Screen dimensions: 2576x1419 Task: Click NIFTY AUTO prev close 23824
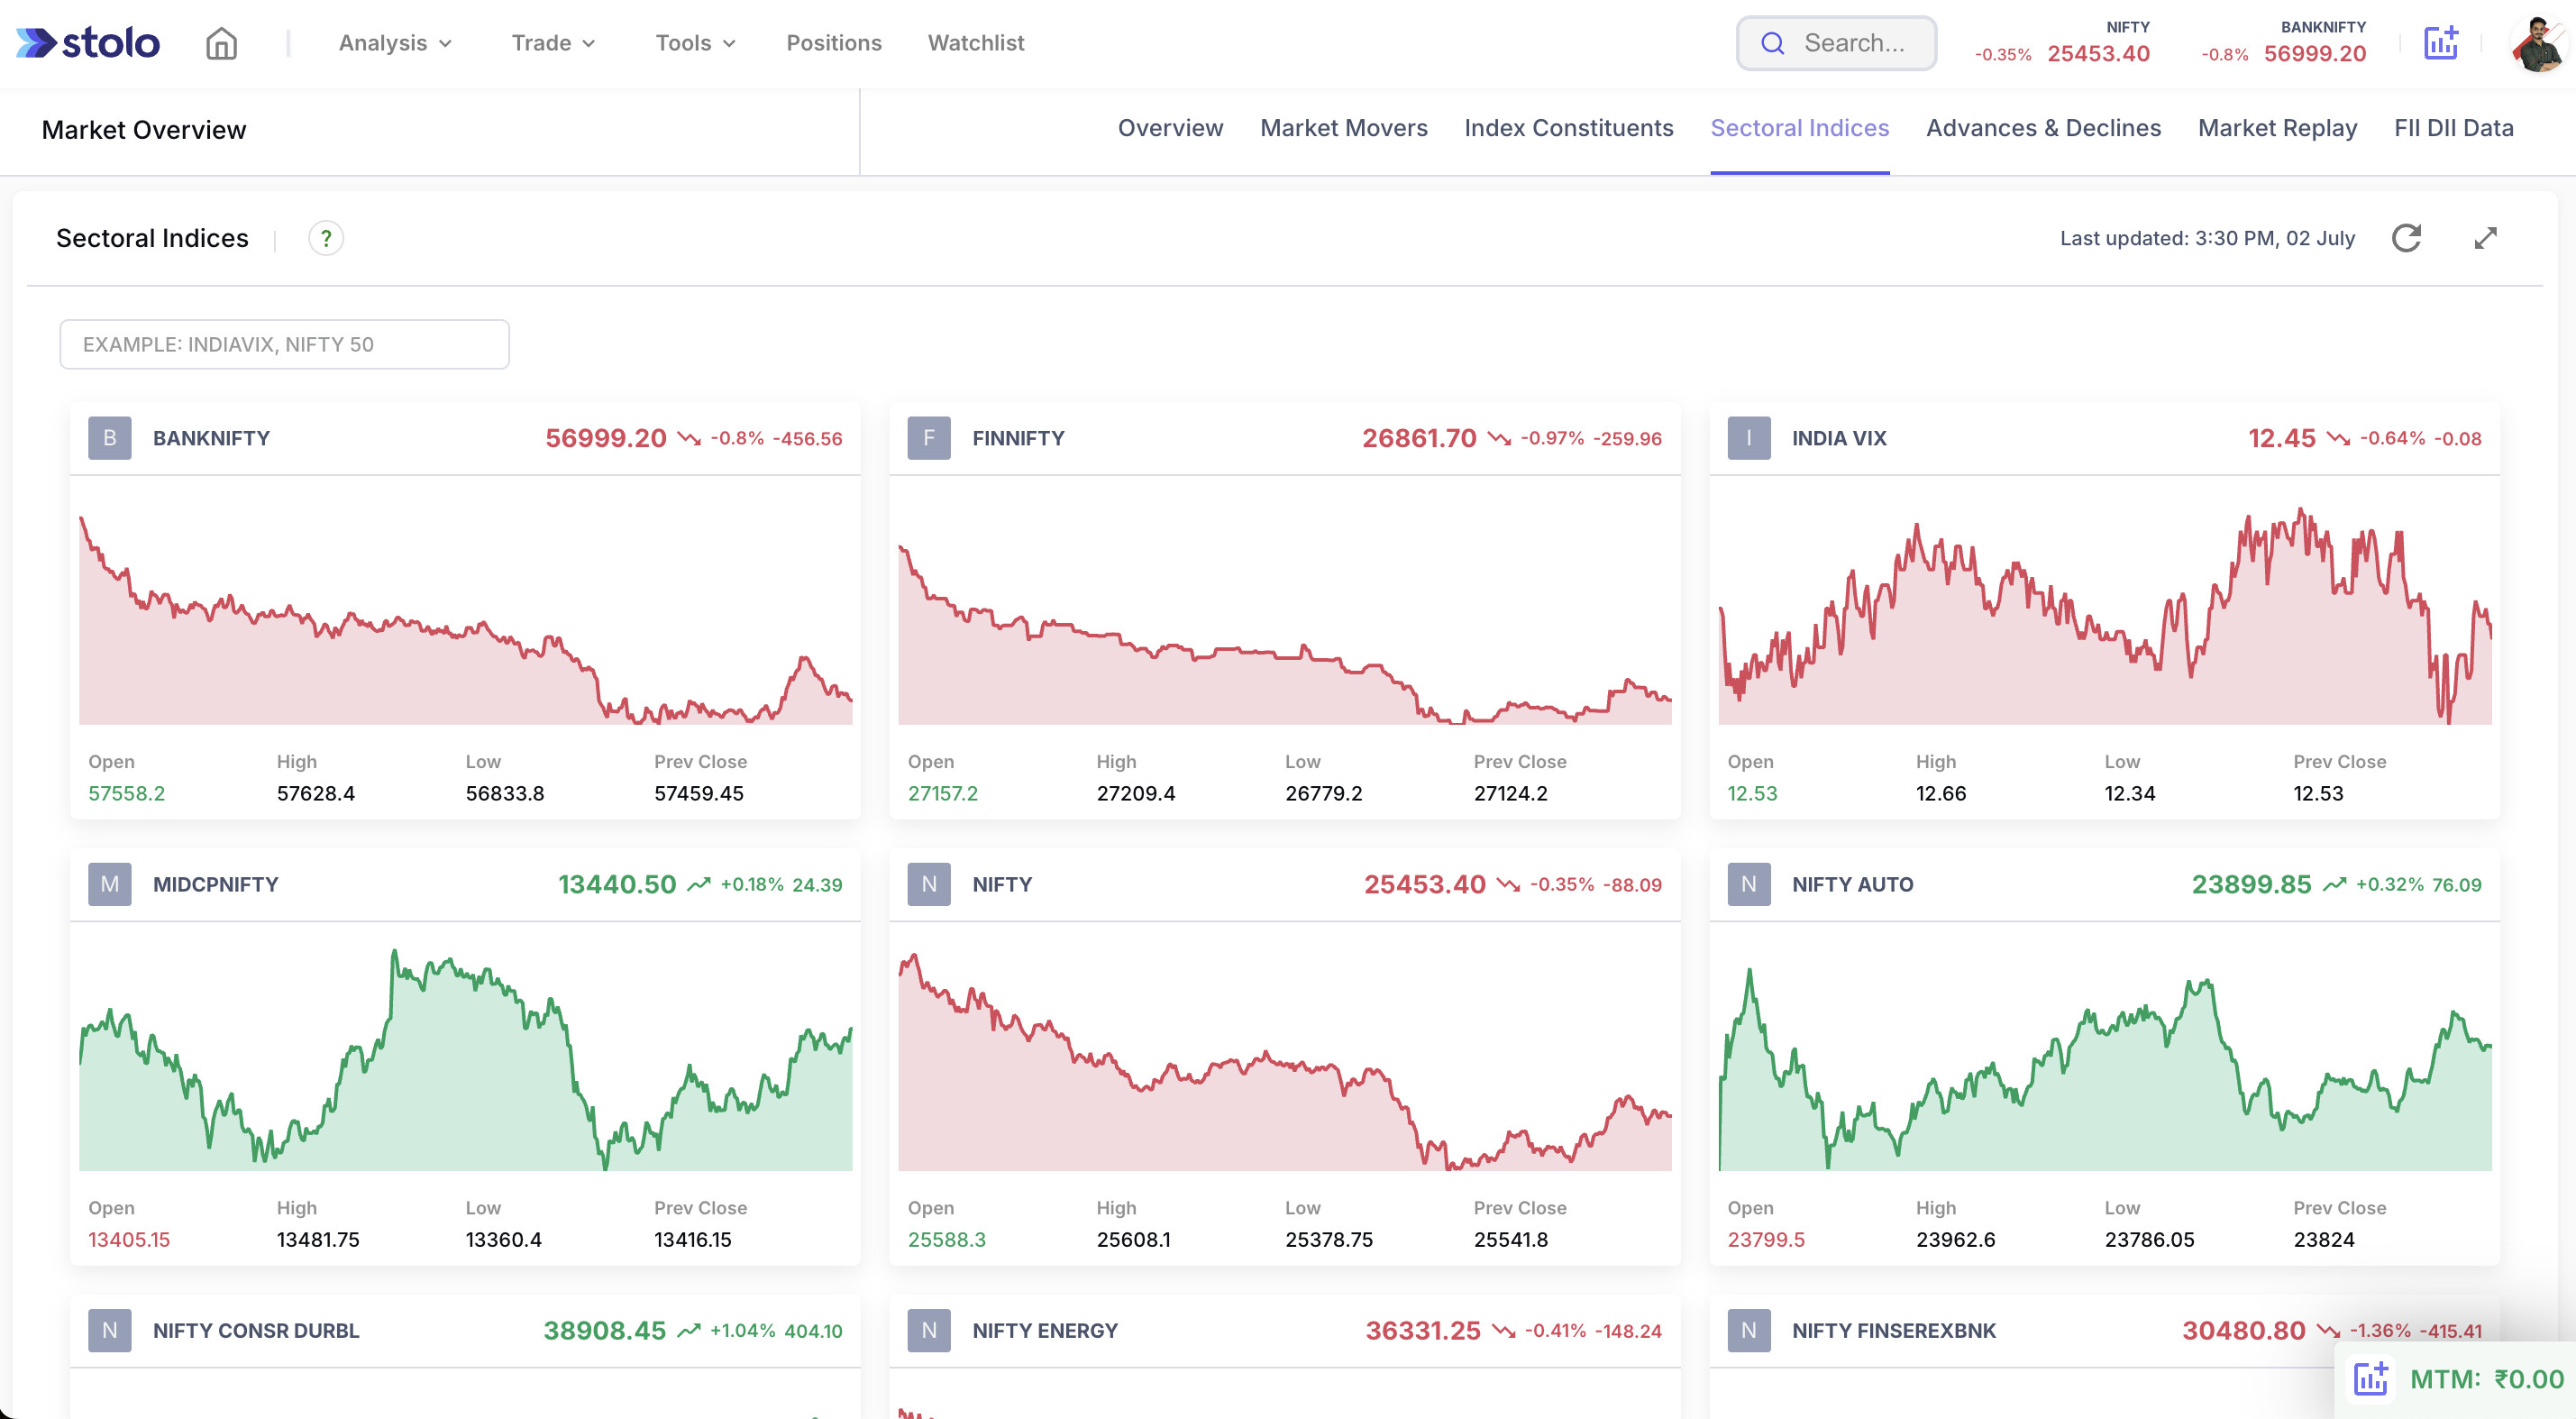pos(2323,1239)
